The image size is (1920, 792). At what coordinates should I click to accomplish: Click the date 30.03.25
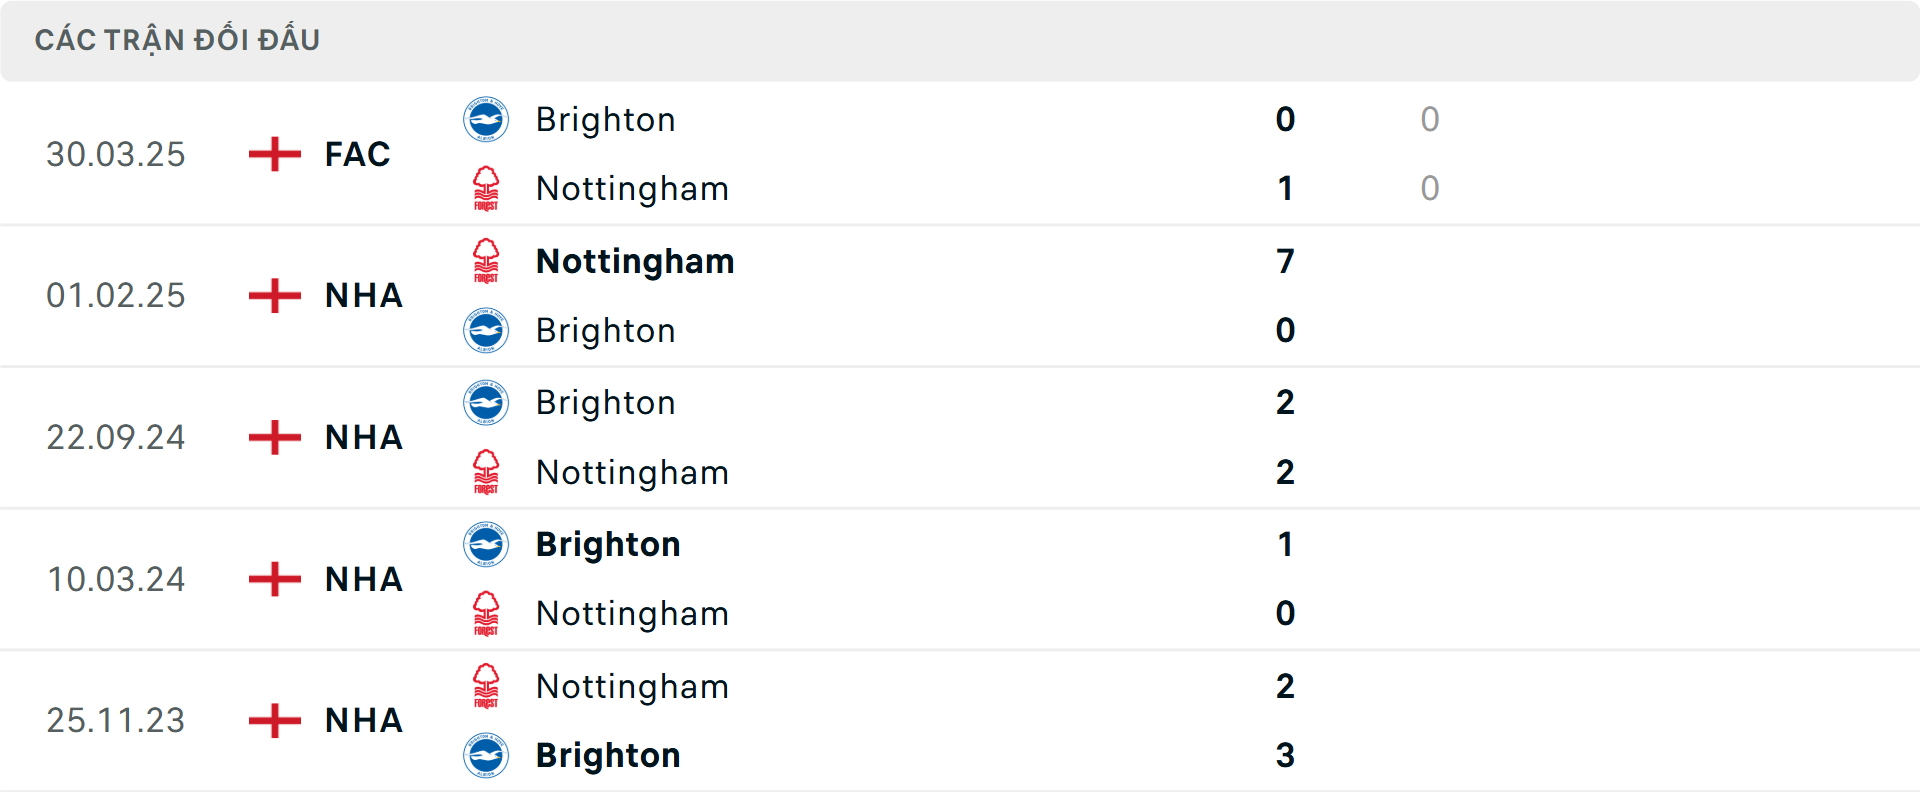click(116, 154)
